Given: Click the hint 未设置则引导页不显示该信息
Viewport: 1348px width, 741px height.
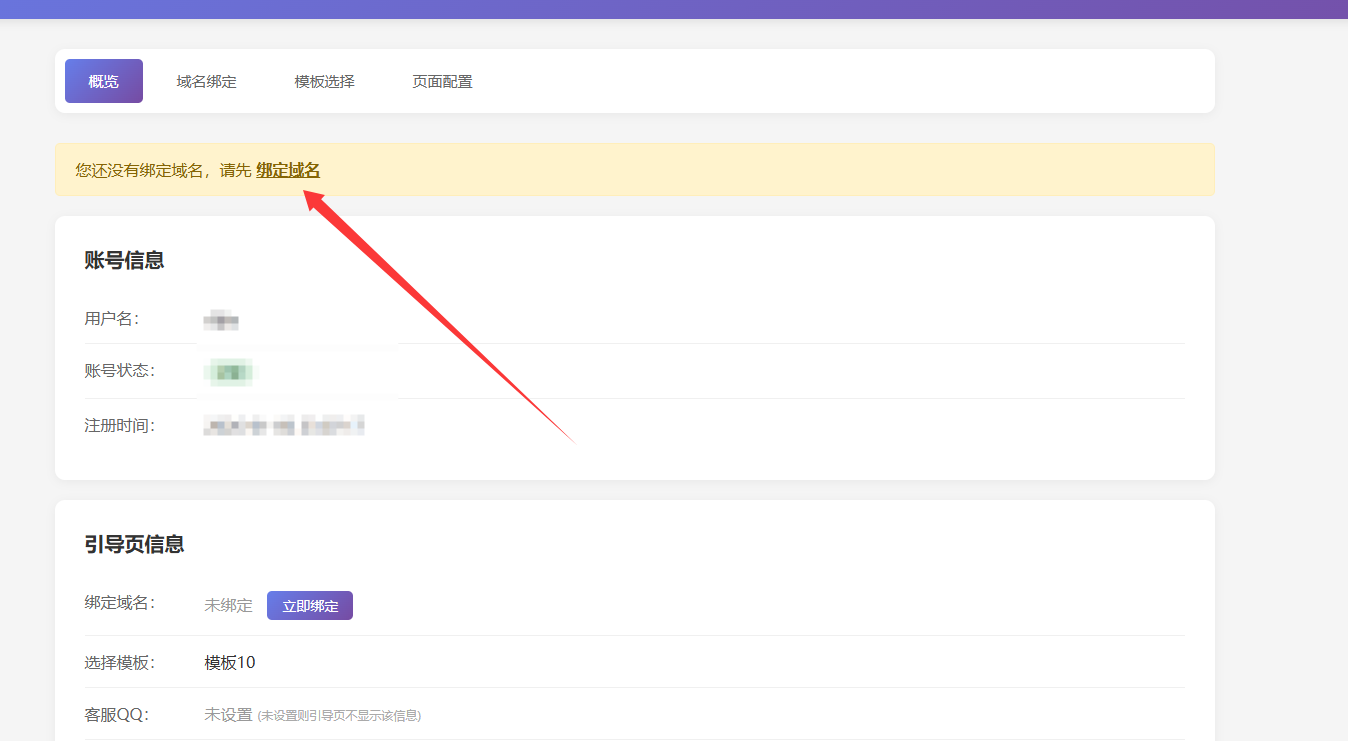Looking at the screenshot, I should [339, 716].
